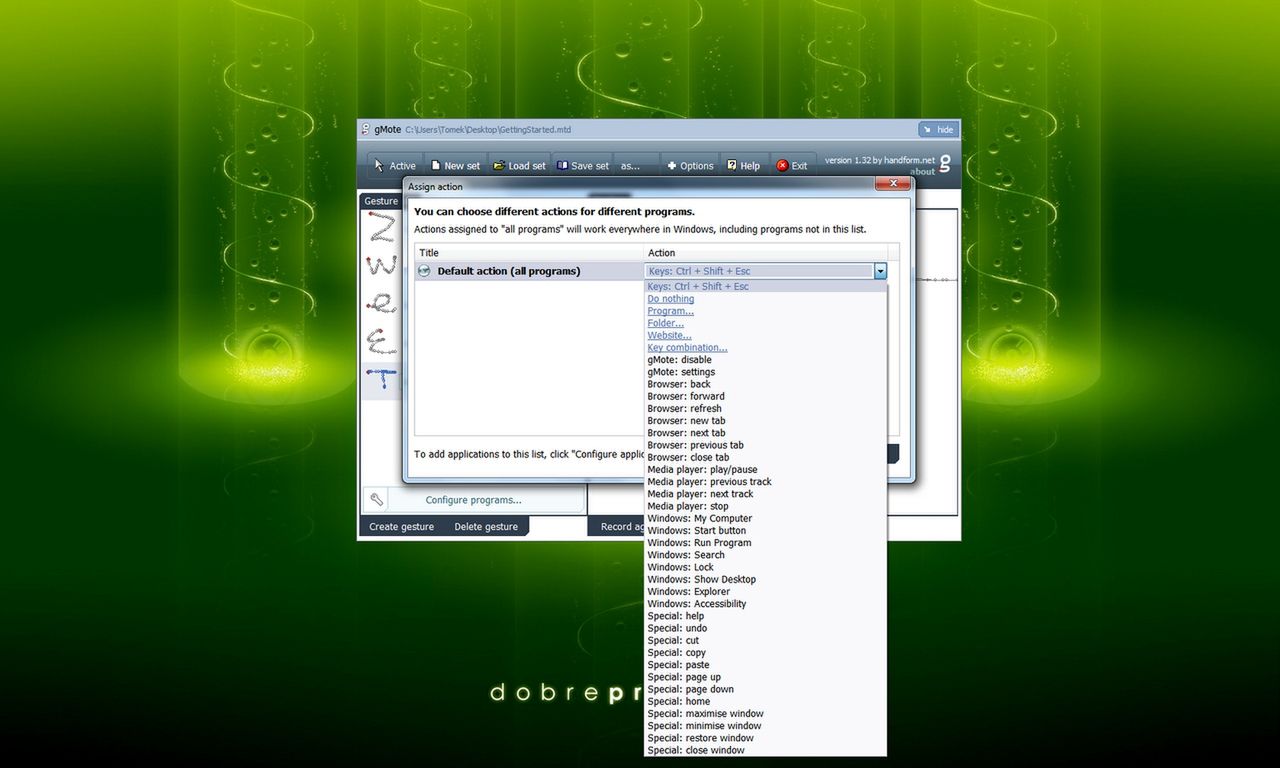Click the globe icon of Default action row
This screenshot has height=768, width=1280.
(x=424, y=271)
